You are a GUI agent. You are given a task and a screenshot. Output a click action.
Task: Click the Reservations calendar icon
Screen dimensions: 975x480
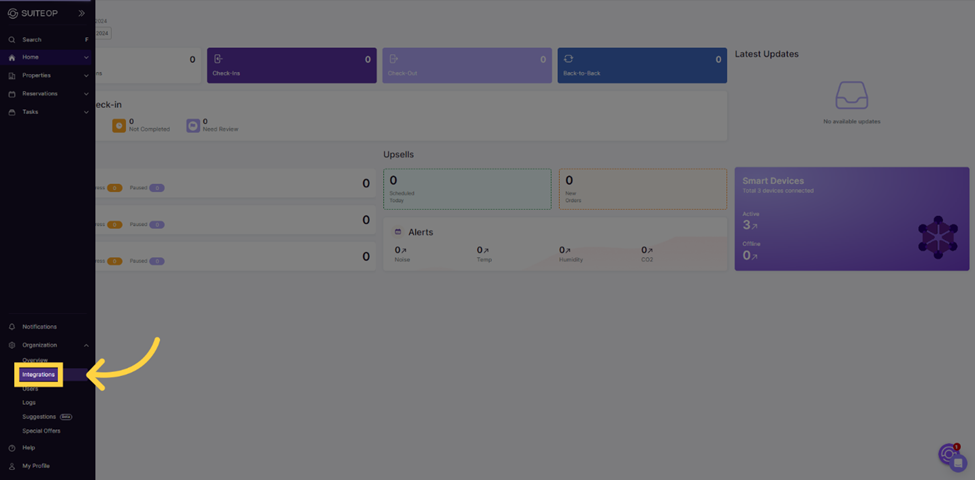click(x=12, y=94)
